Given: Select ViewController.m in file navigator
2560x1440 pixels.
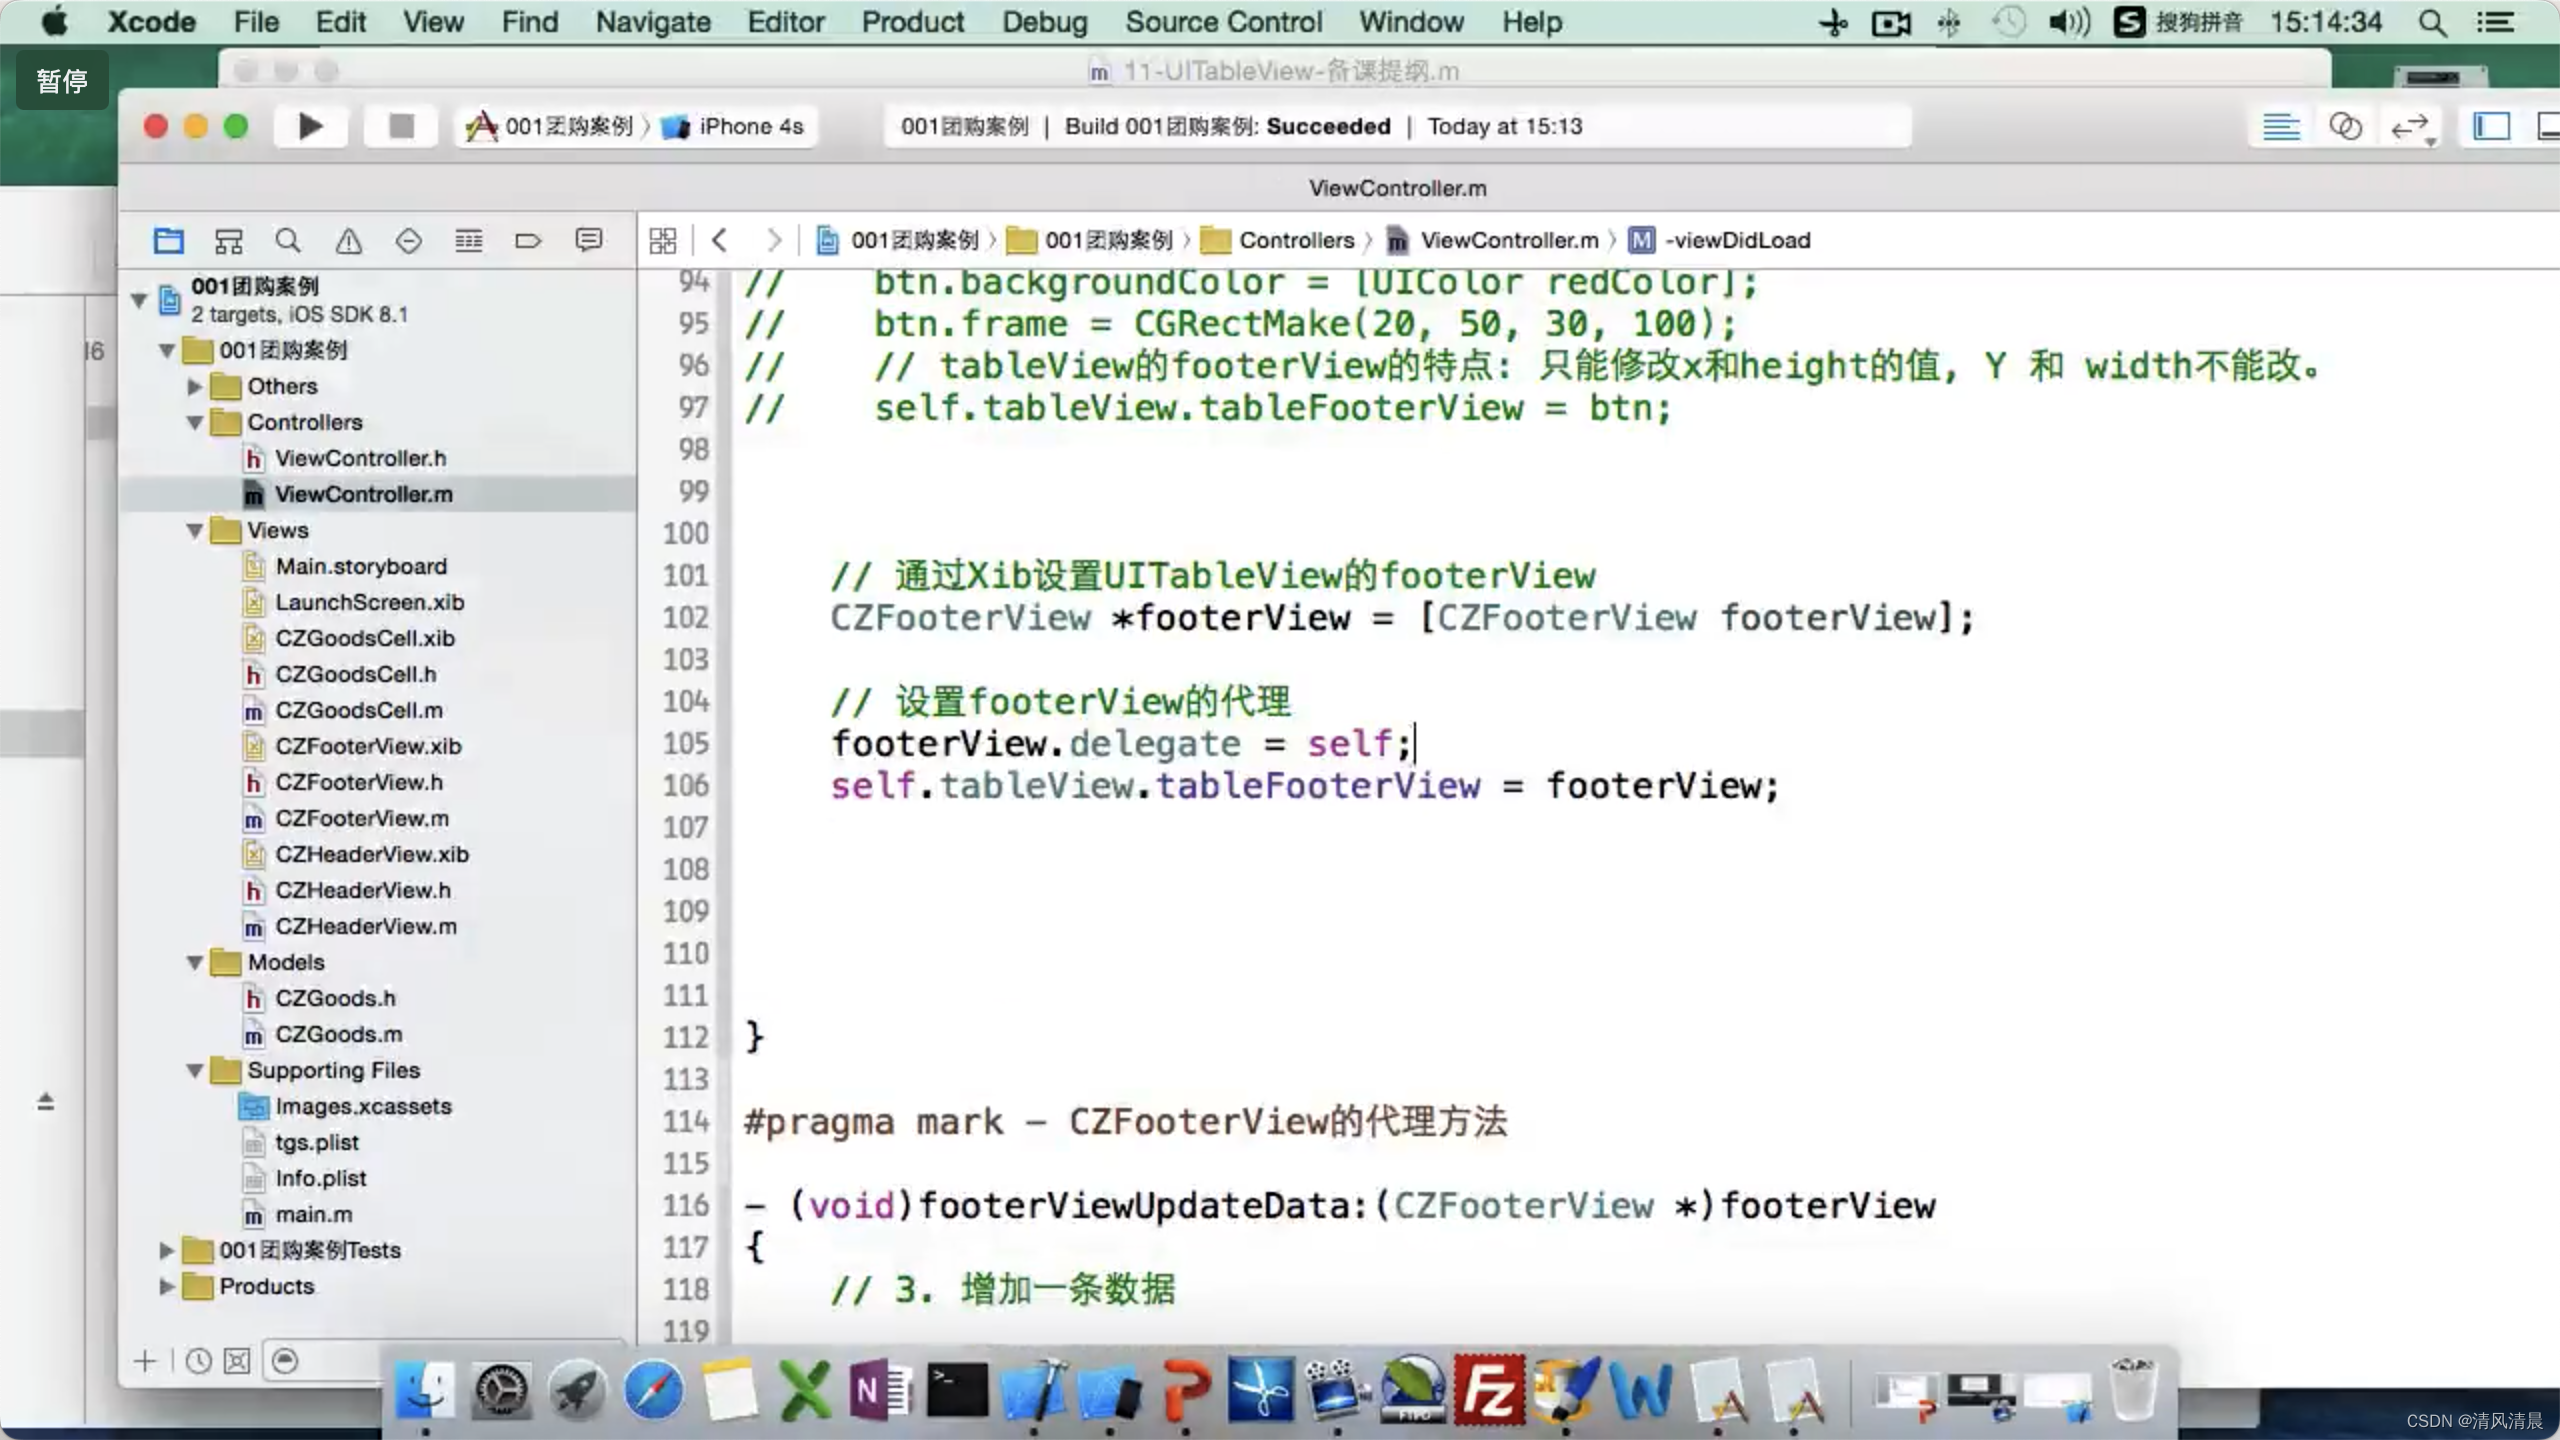Looking at the screenshot, I should (364, 494).
